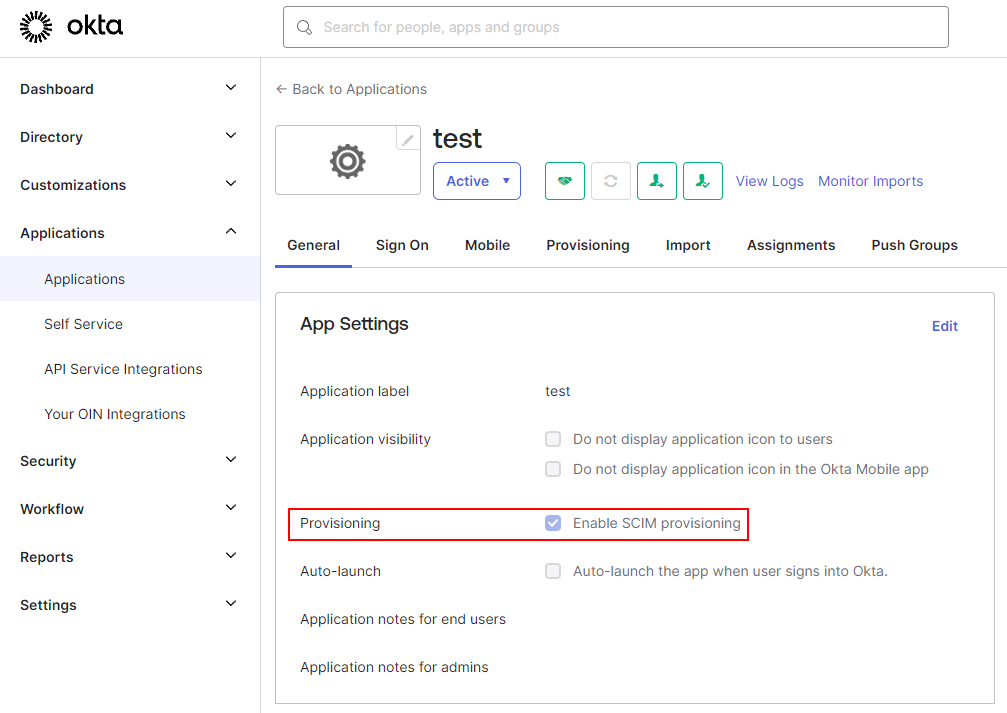1007x713 pixels.
Task: Click the Okta logo
Action: click(x=71, y=27)
